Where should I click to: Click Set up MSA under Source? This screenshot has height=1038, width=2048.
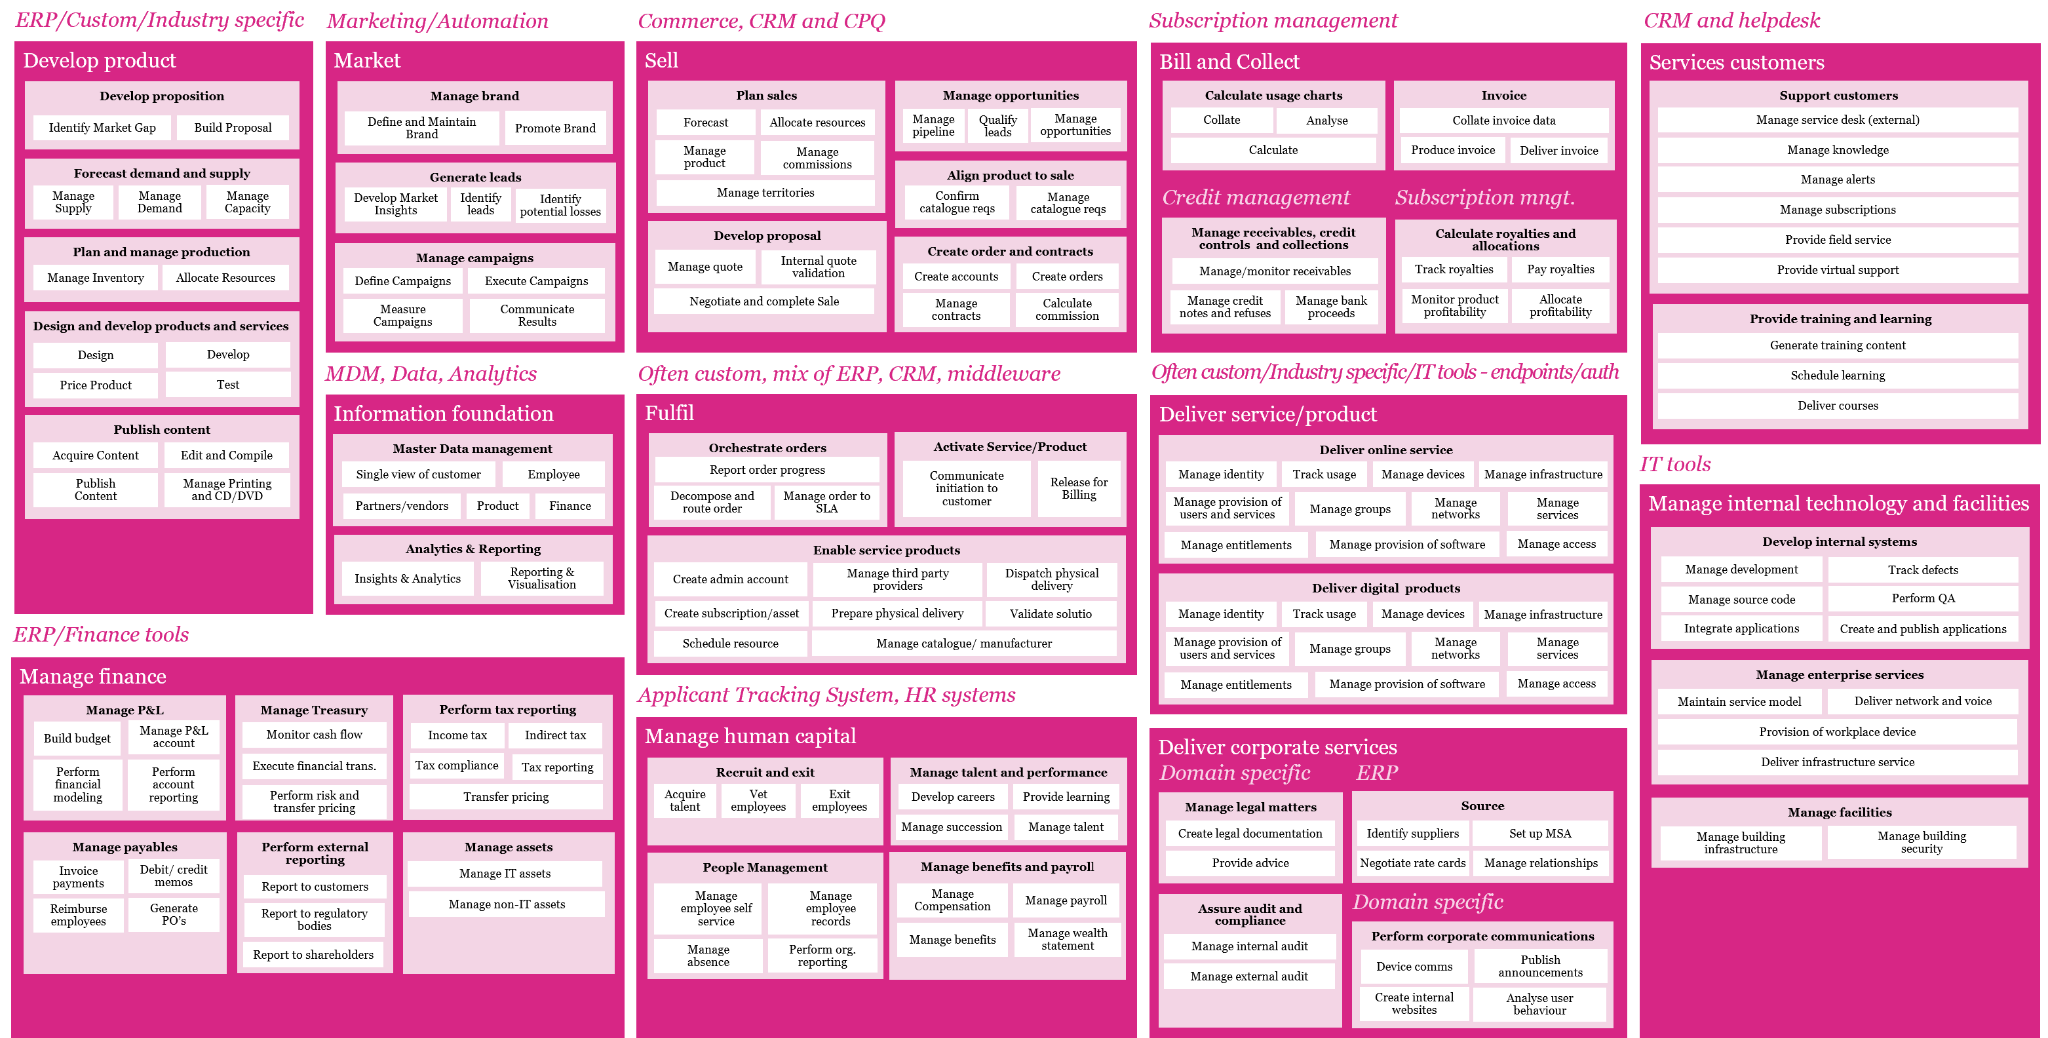point(1540,834)
